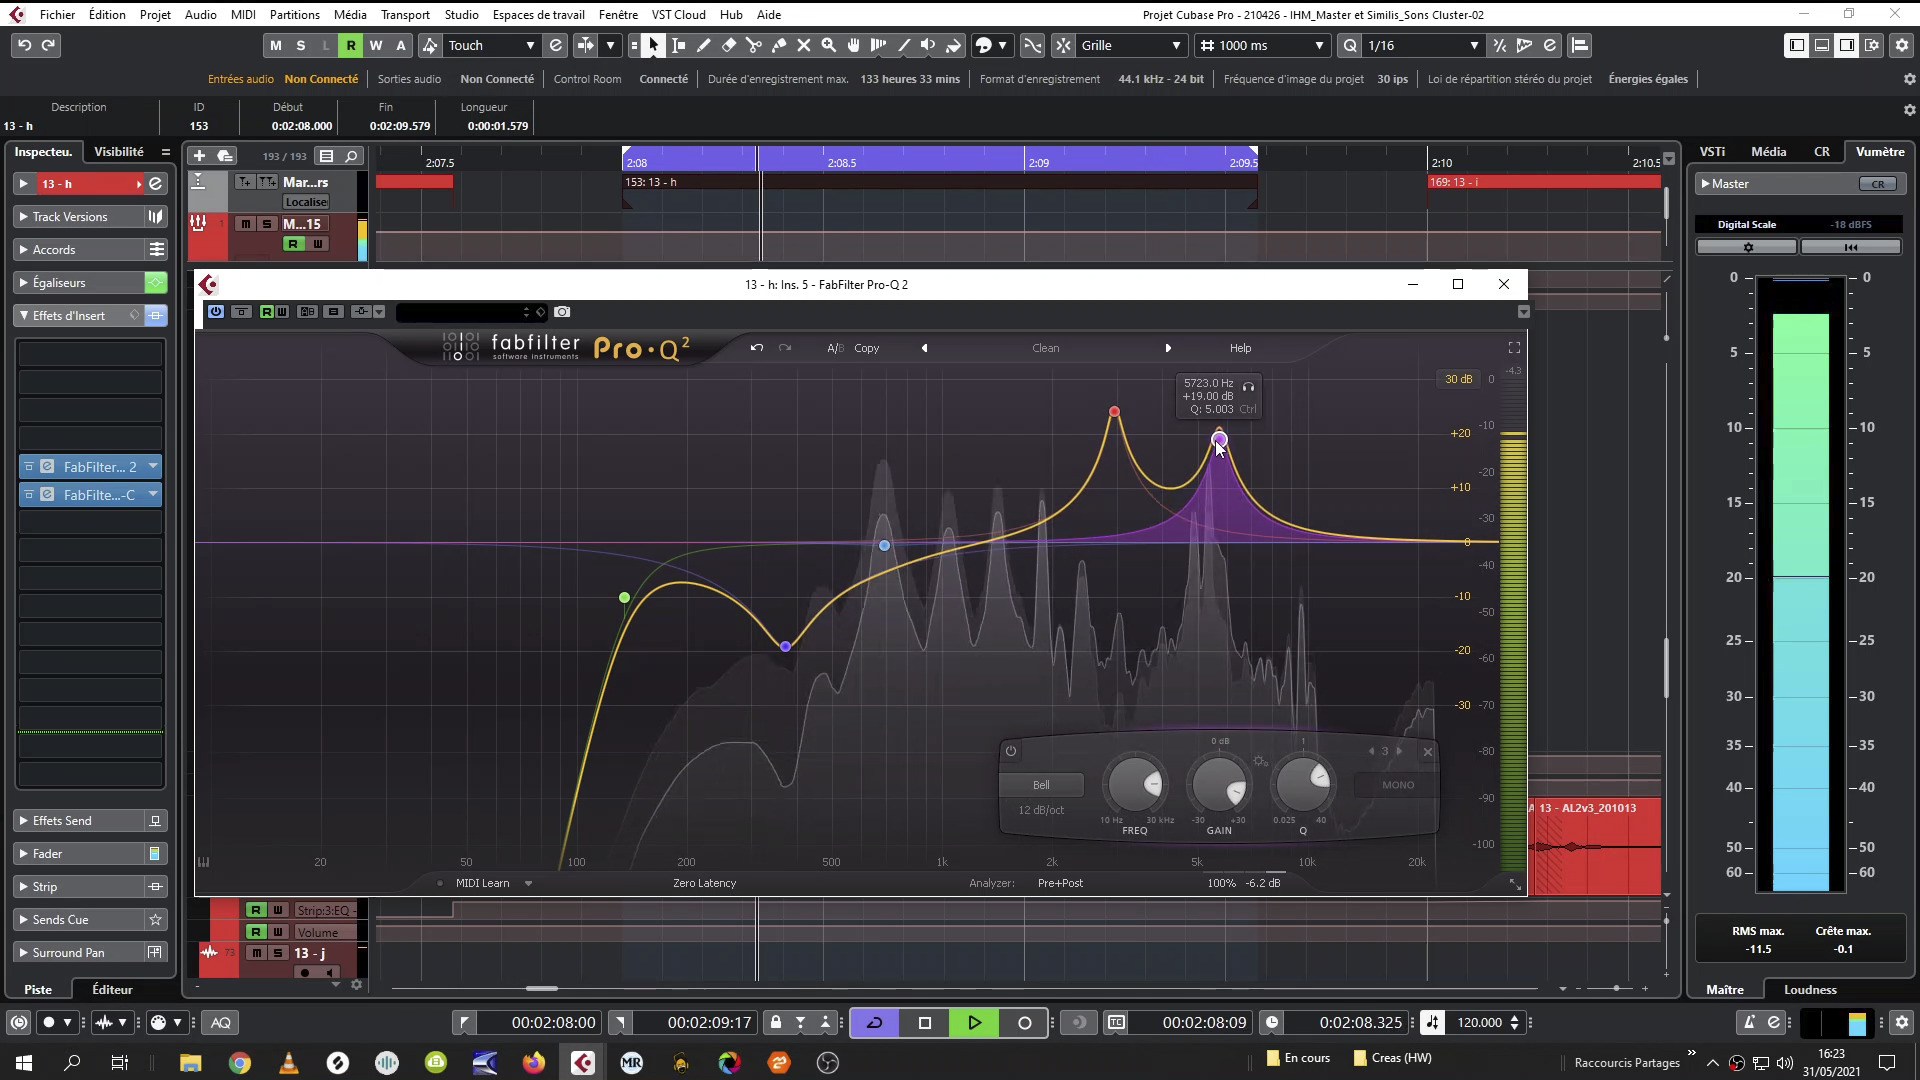Select the Glue tool
This screenshot has height=1080, width=1920.
779,45
